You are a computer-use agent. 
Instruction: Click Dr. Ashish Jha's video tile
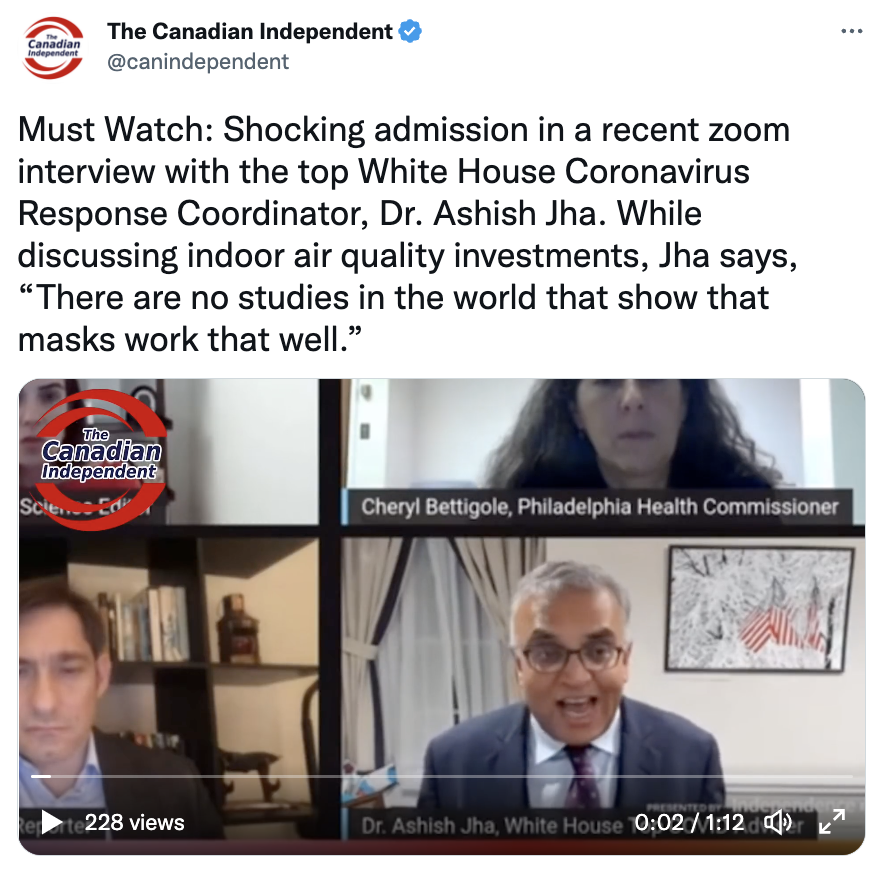(602, 687)
